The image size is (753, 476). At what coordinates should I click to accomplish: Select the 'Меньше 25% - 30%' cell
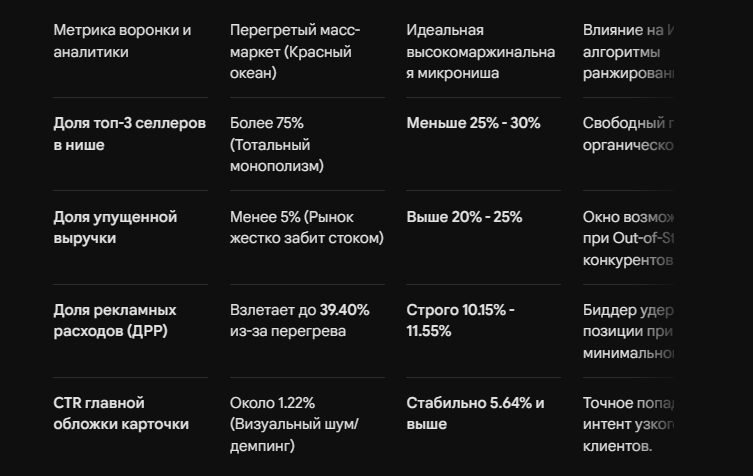click(x=473, y=123)
